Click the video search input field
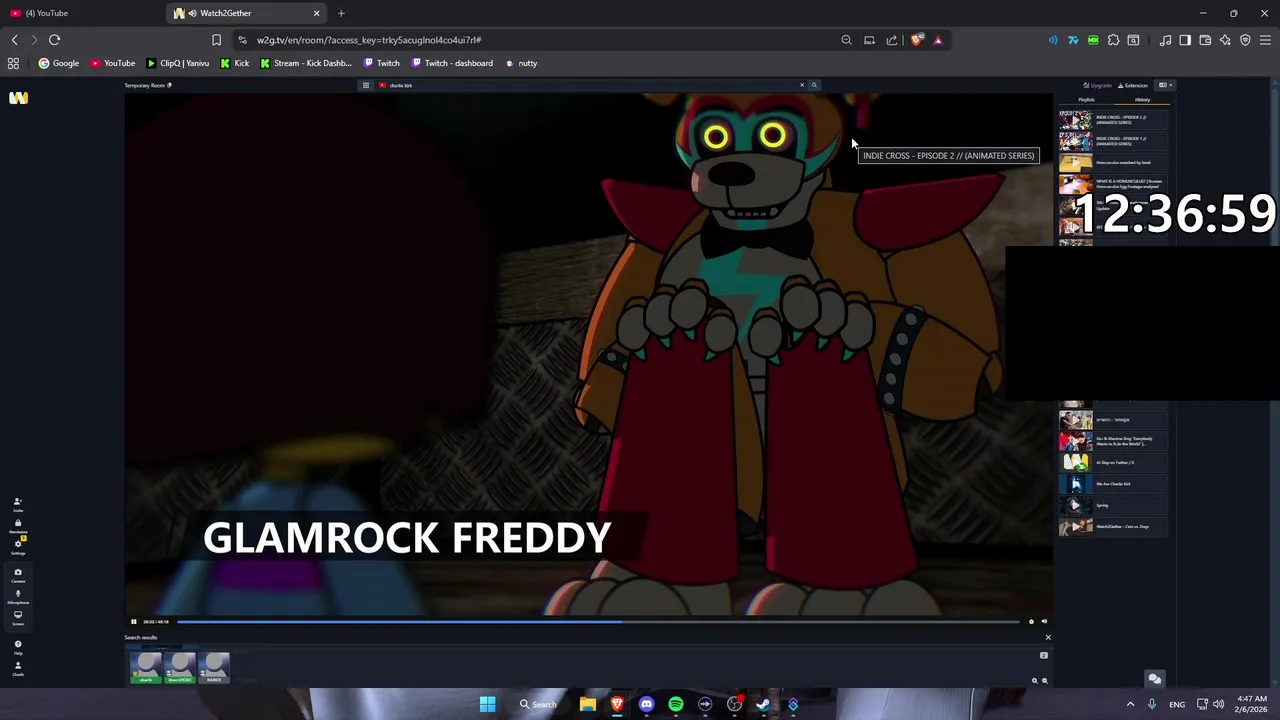The image size is (1280, 720). 590,85
